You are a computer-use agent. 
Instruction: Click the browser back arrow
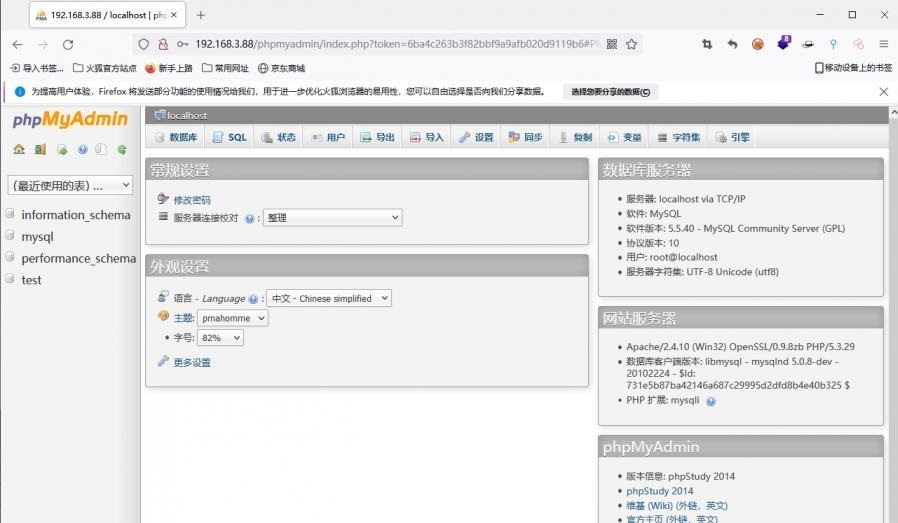point(18,44)
